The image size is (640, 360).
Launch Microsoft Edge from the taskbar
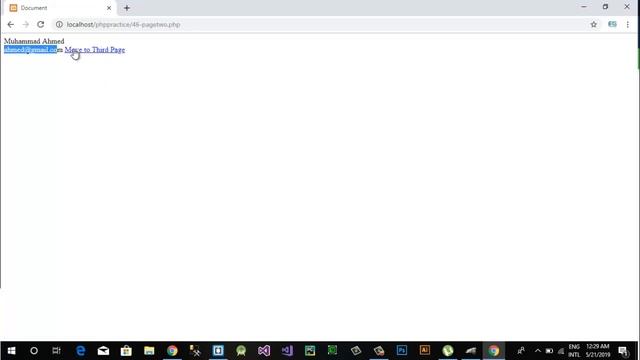click(80, 351)
